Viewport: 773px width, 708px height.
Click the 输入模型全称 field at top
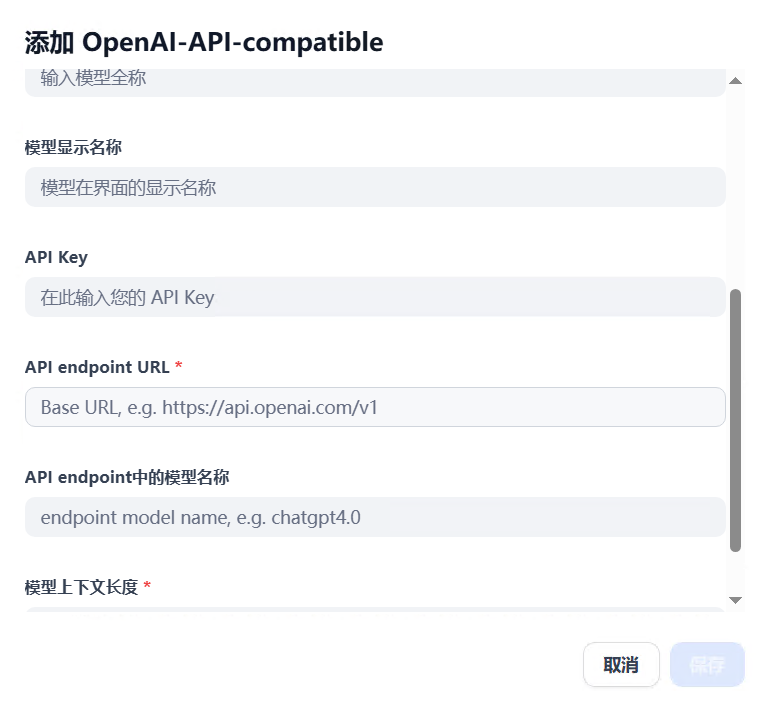tap(375, 80)
